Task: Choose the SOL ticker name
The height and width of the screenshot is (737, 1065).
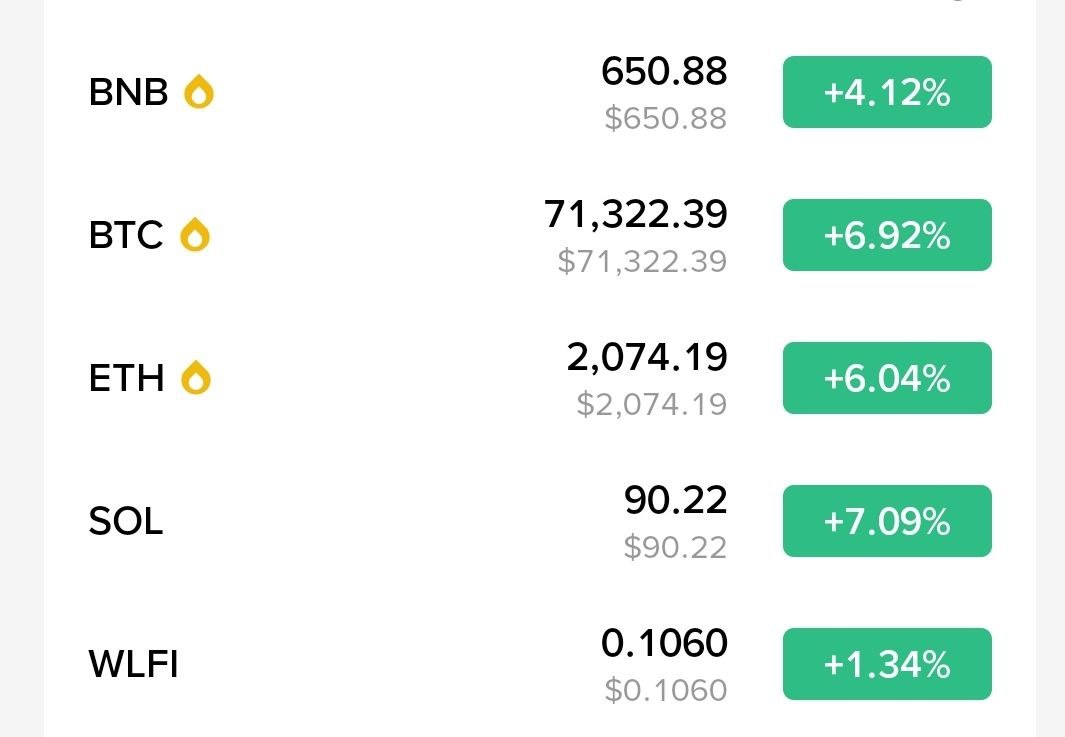Action: (x=126, y=521)
